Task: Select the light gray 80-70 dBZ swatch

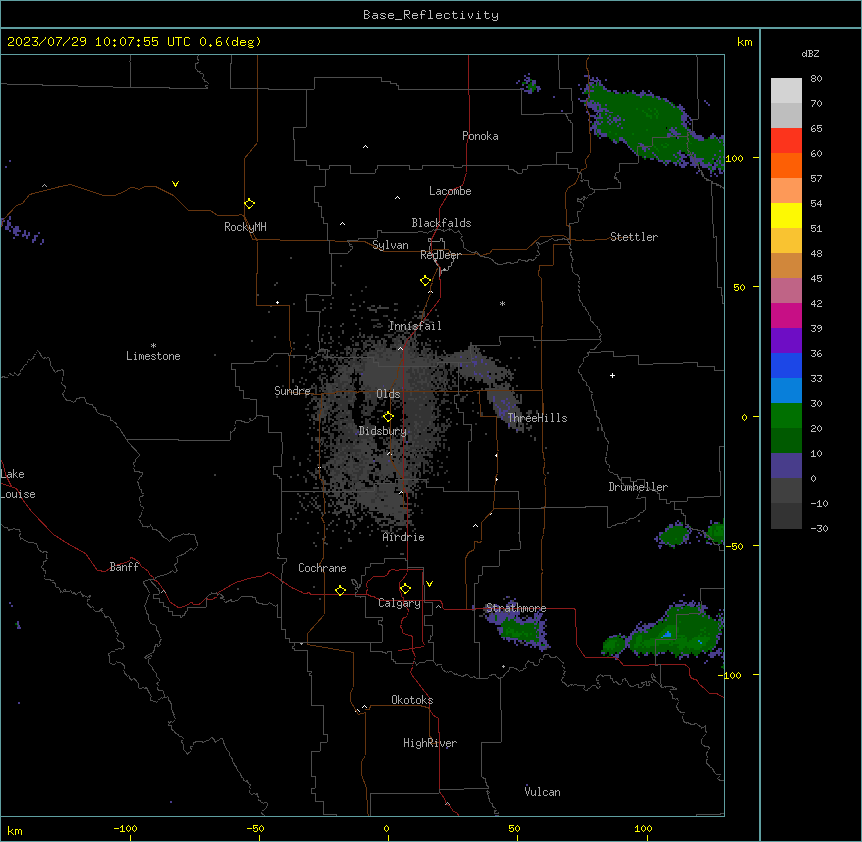Action: tap(786, 91)
